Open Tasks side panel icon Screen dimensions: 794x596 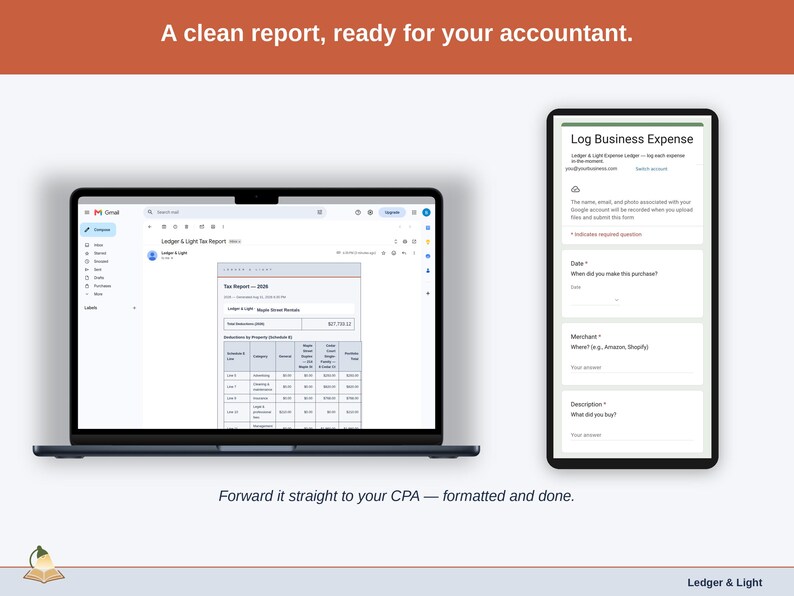pyautogui.click(x=428, y=256)
